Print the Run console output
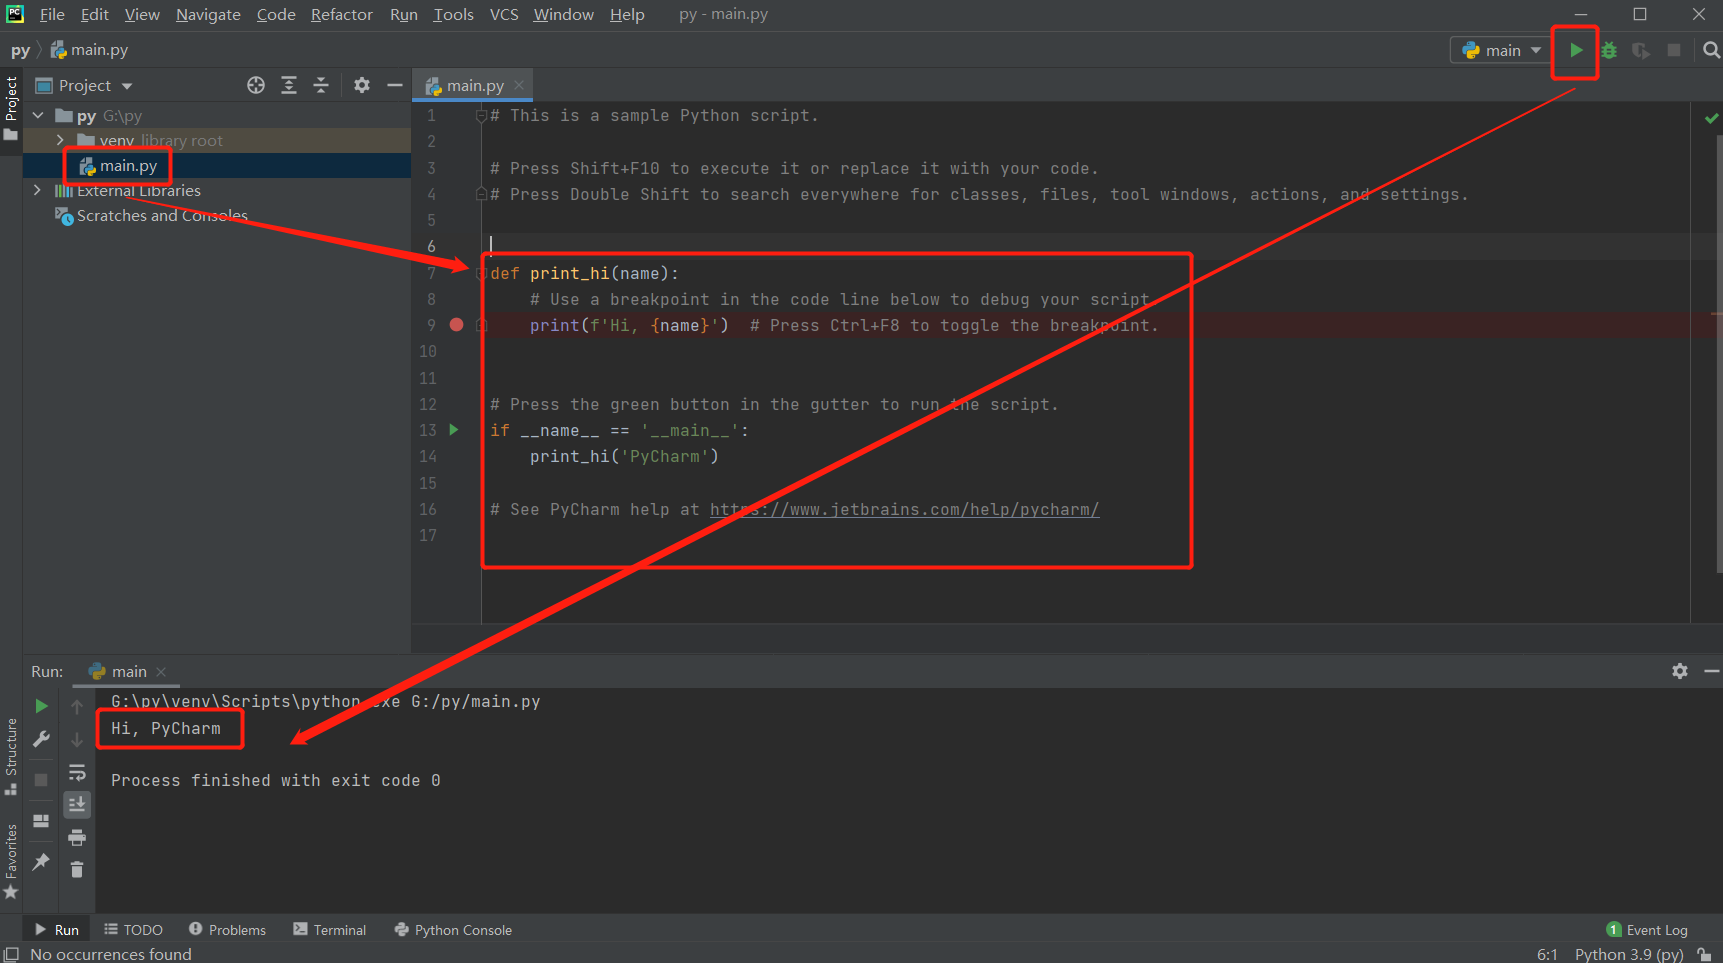Screen dimensions: 1723x963 click(77, 837)
